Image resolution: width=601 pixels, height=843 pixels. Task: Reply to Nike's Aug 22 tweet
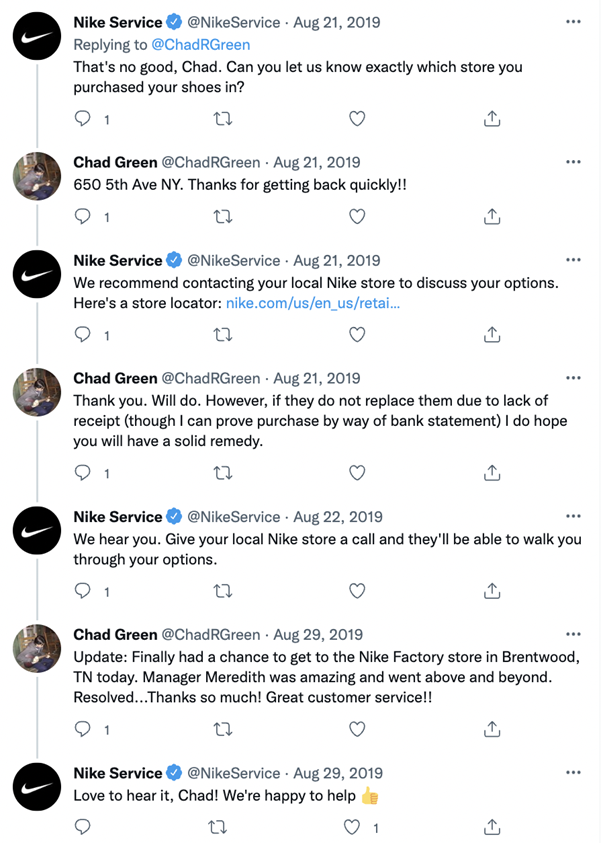[x=84, y=591]
